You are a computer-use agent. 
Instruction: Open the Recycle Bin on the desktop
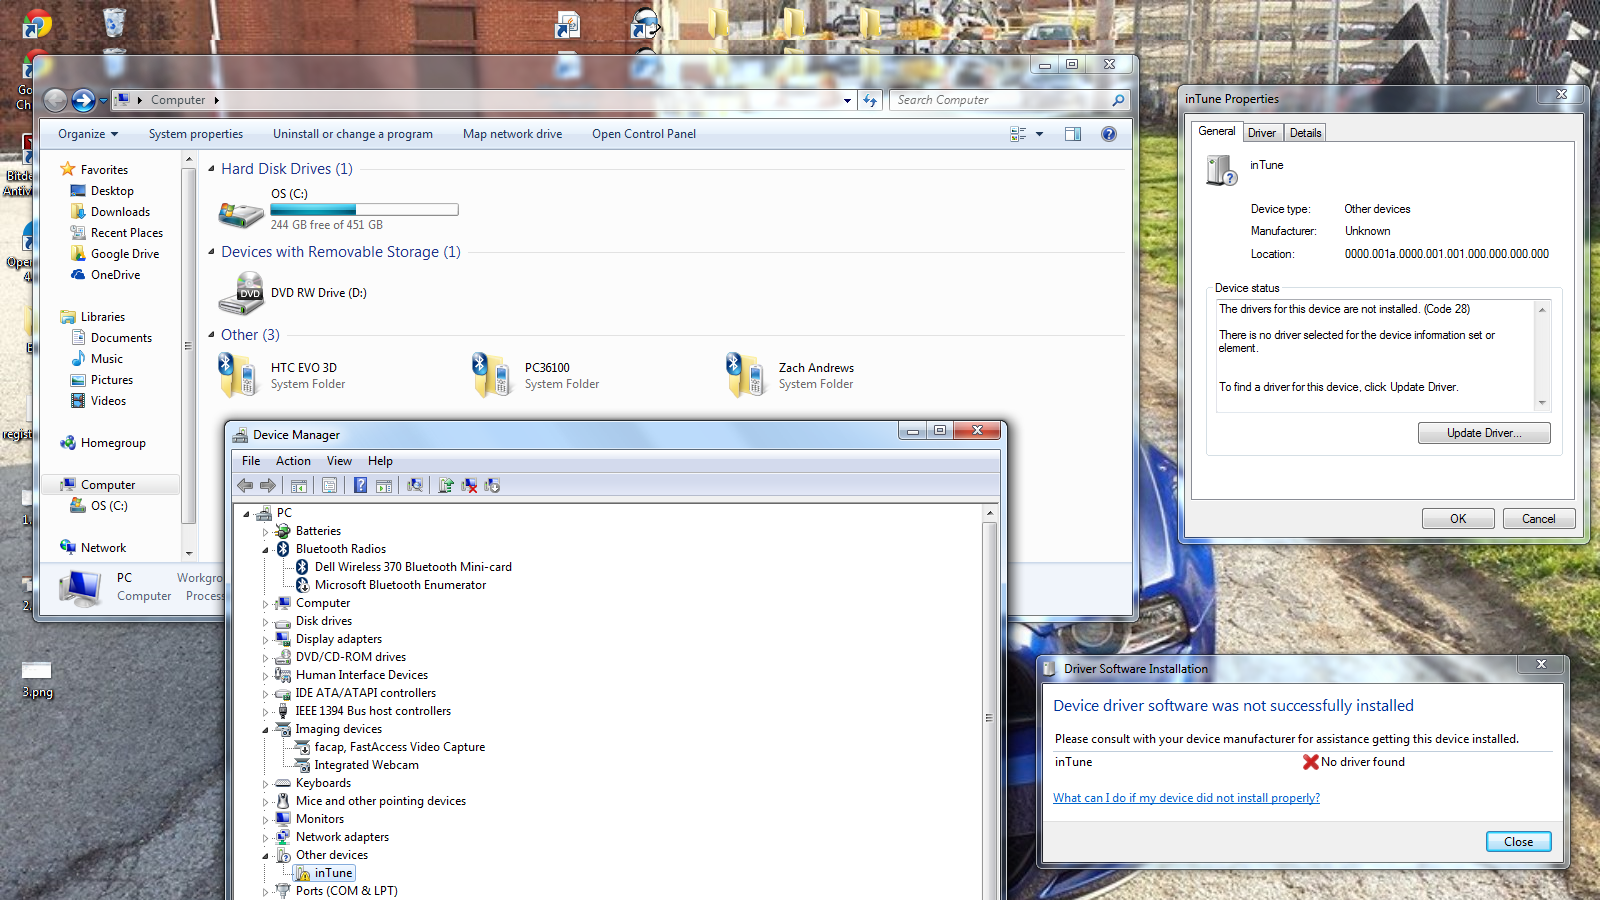coord(114,22)
